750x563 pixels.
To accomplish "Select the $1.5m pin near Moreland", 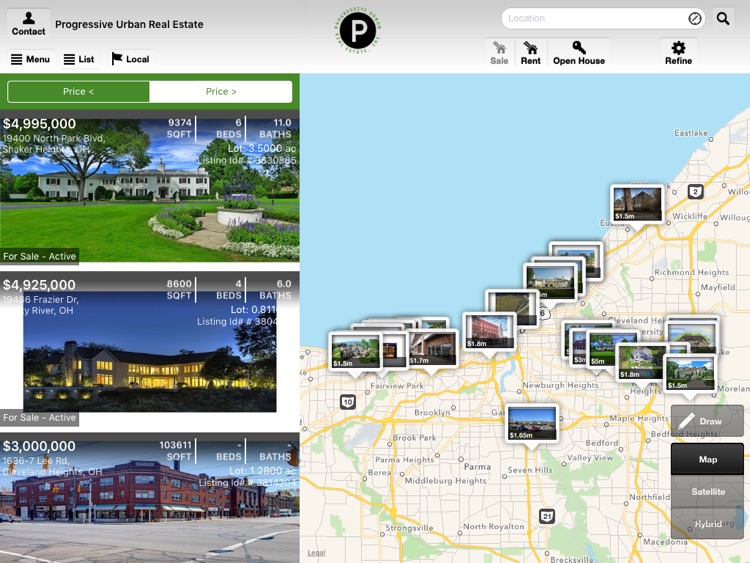I will [690, 374].
